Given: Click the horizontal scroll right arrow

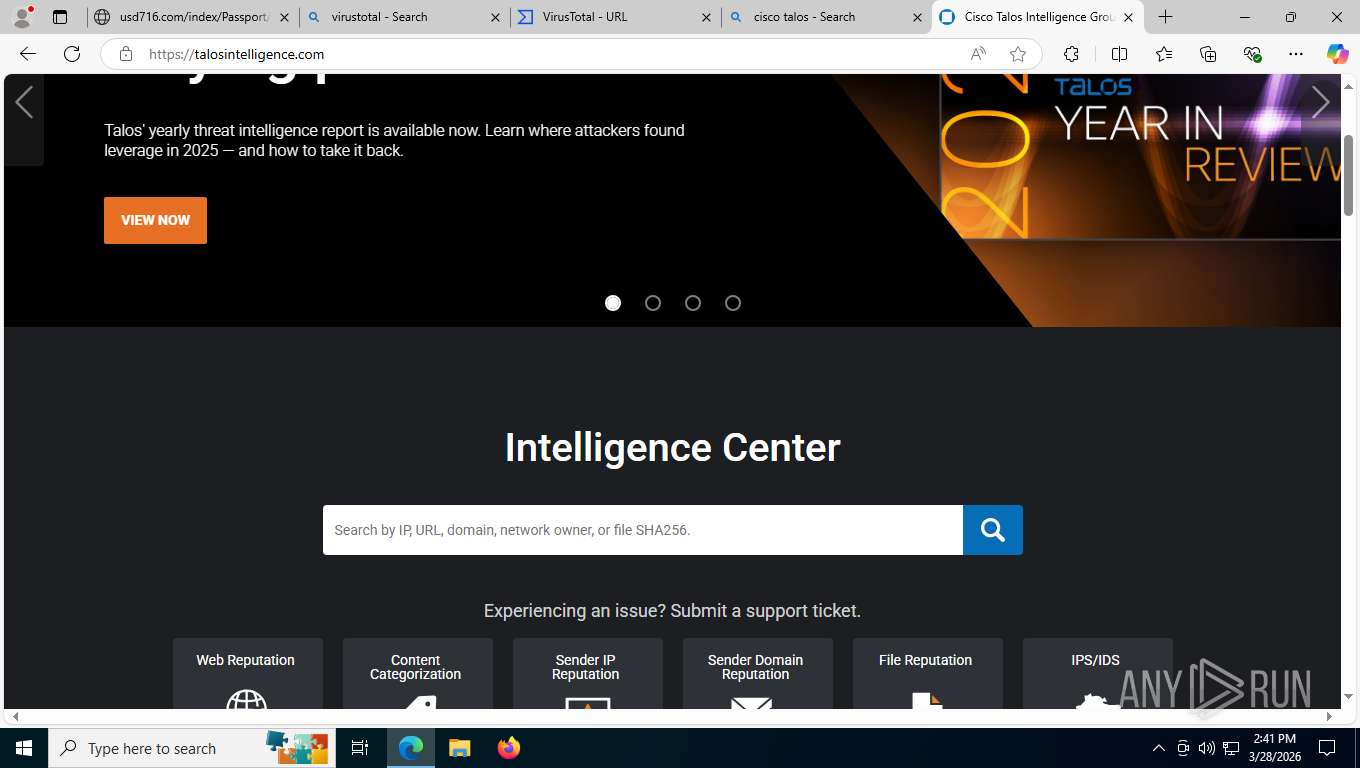Looking at the screenshot, I should (1329, 717).
